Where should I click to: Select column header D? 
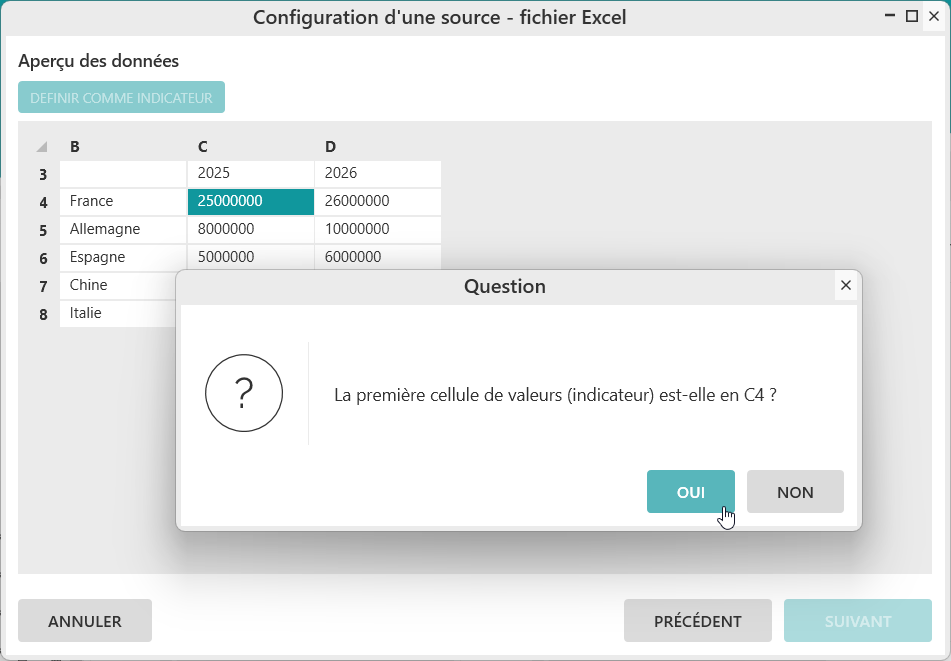click(330, 147)
